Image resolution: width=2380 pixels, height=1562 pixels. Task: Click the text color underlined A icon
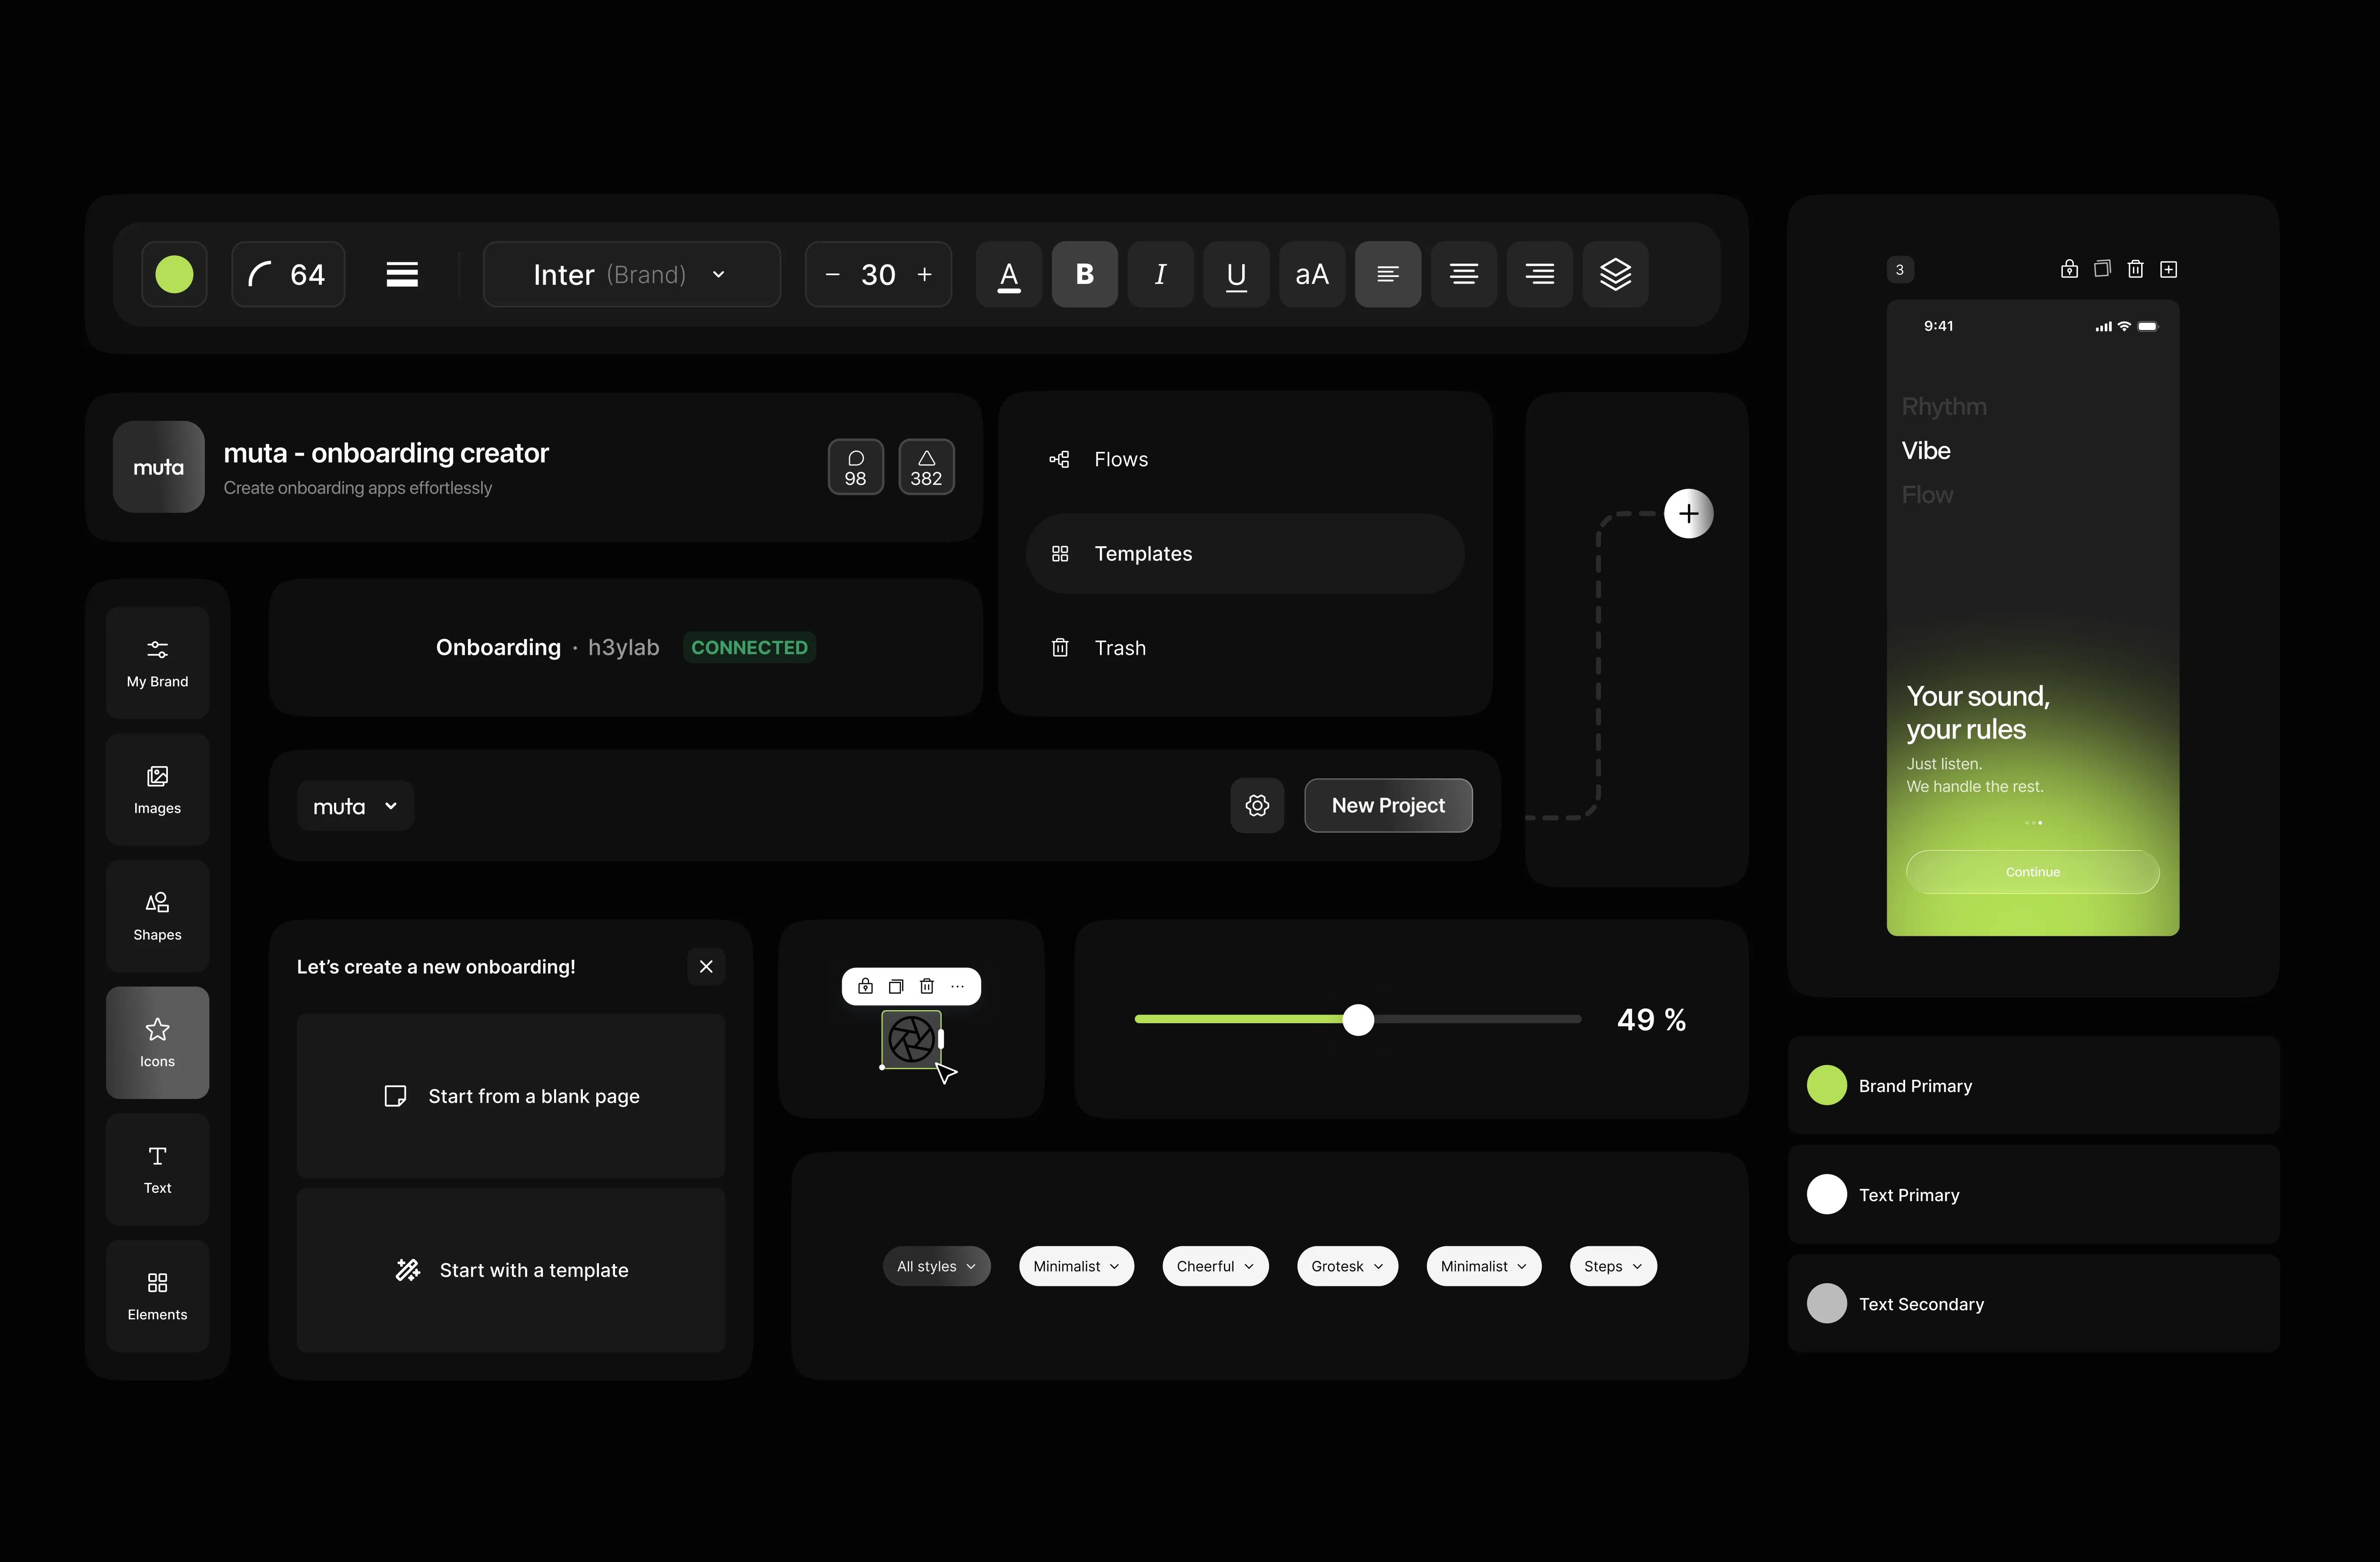tap(1009, 274)
